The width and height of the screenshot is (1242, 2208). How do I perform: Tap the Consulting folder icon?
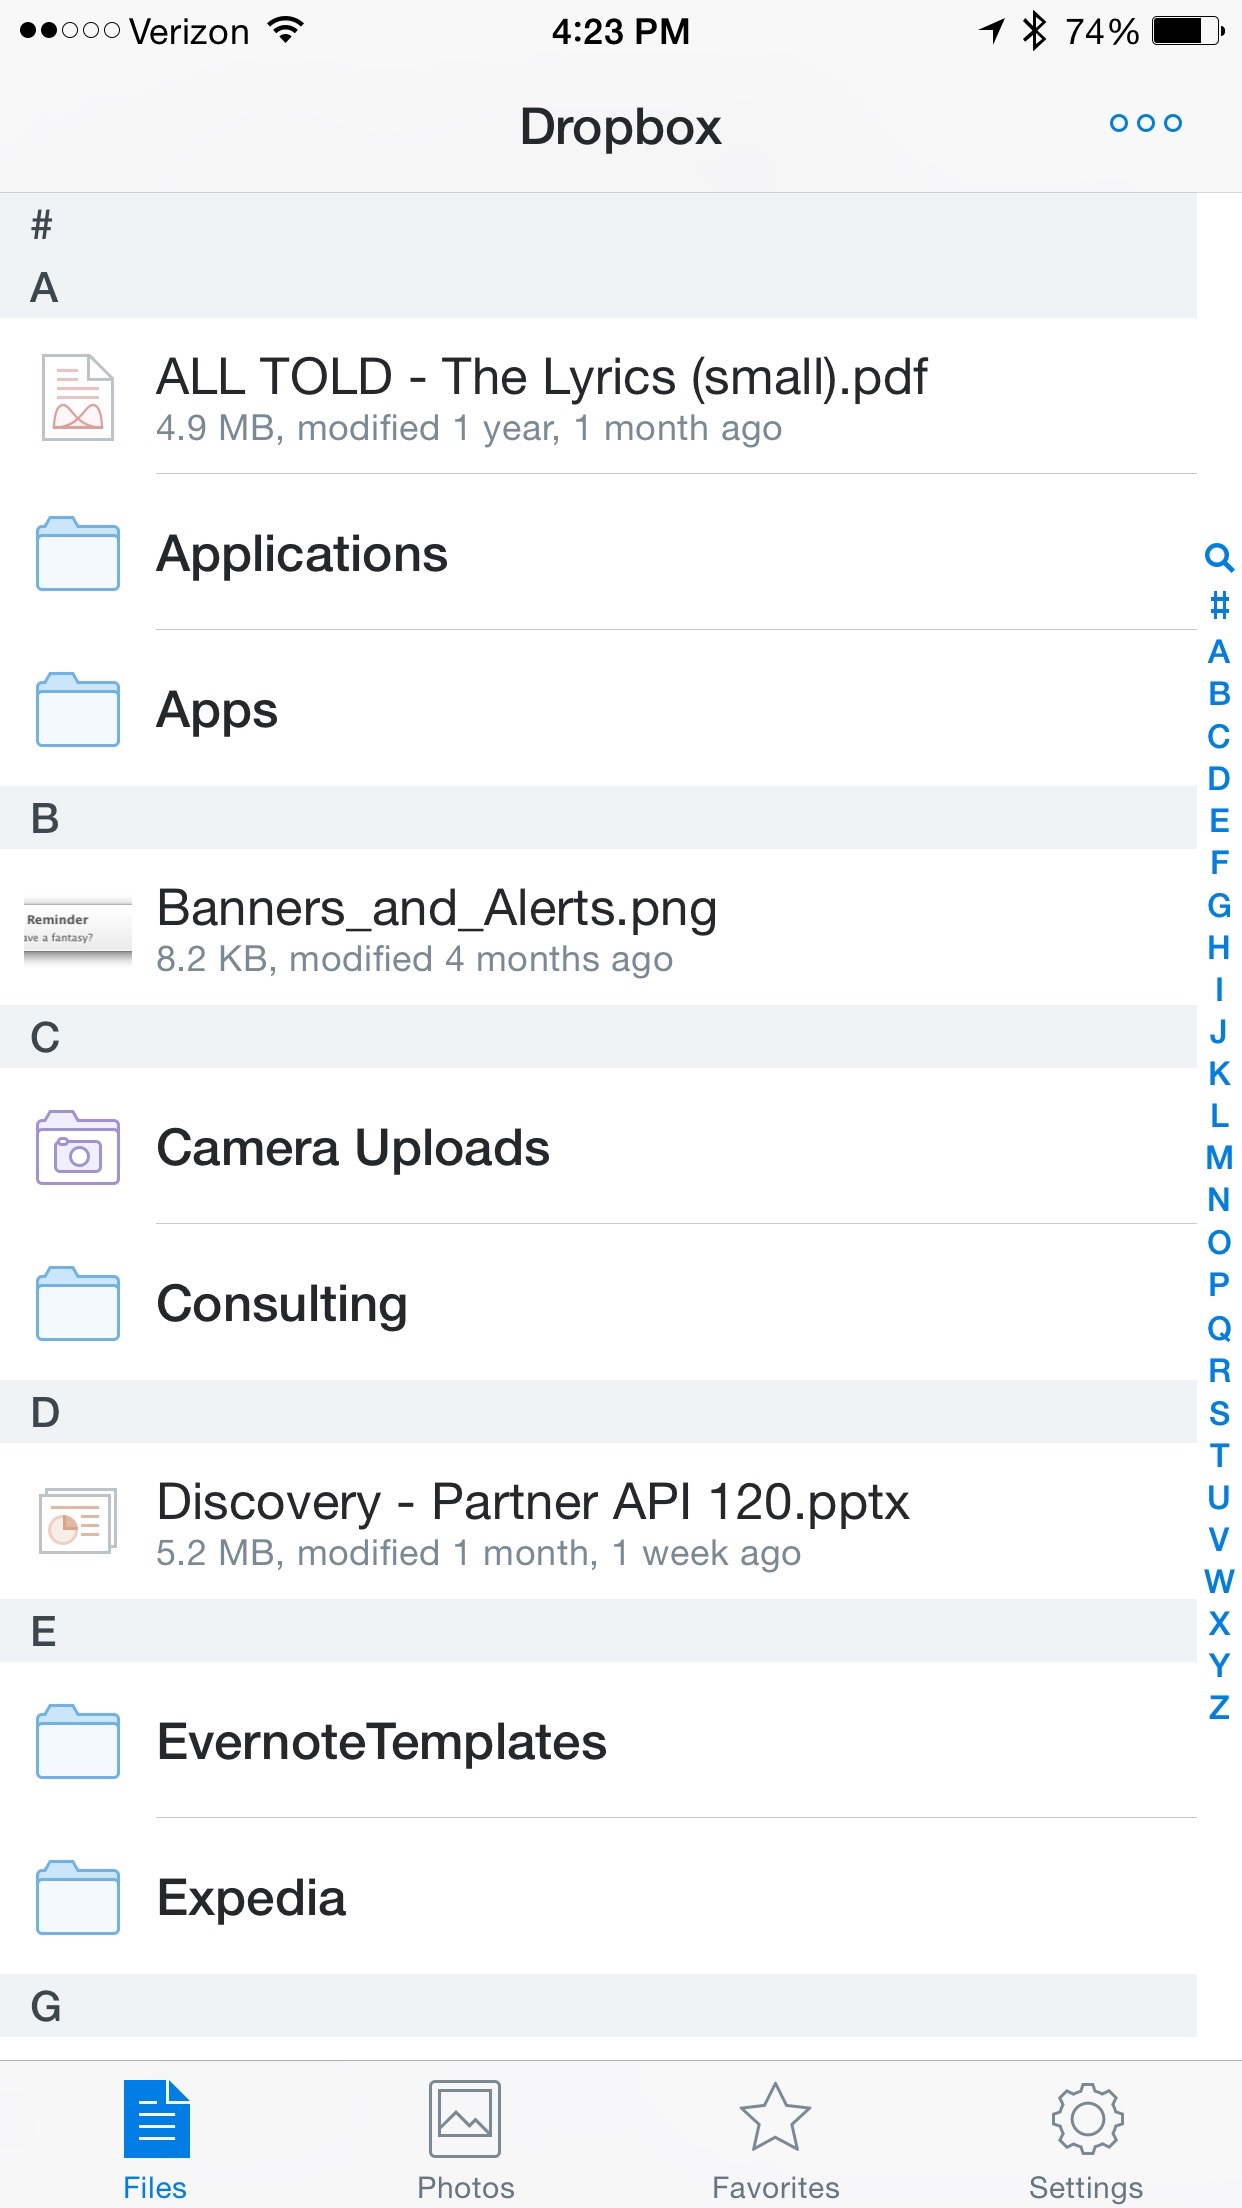pyautogui.click(x=78, y=1303)
